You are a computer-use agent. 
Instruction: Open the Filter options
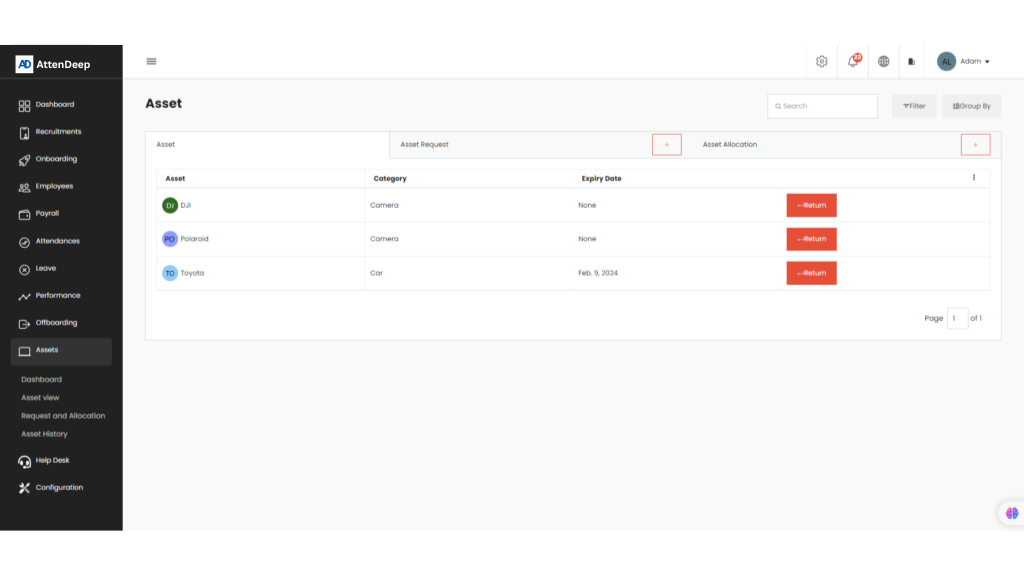(914, 106)
